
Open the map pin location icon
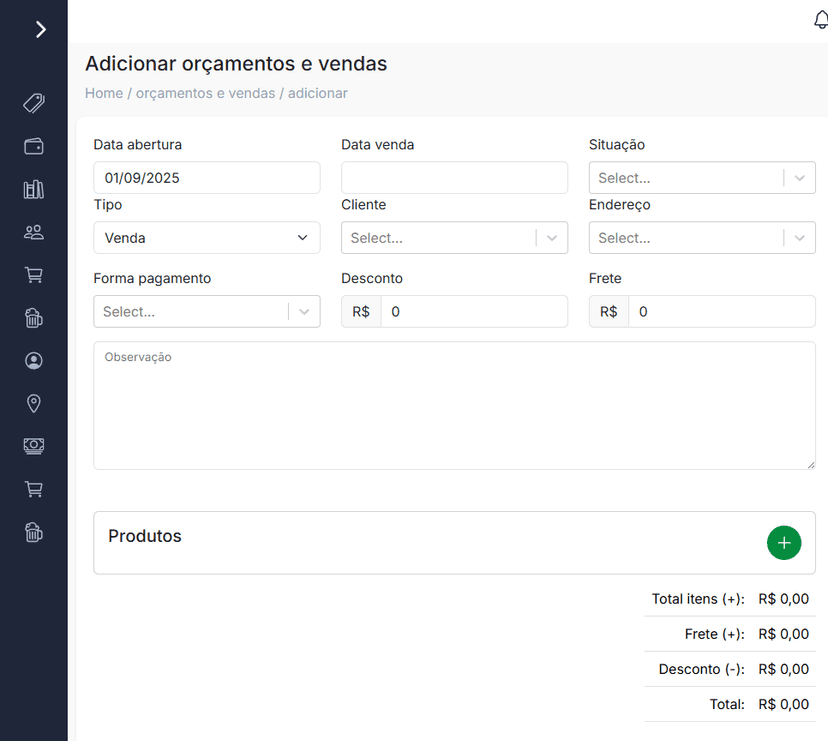(x=34, y=403)
